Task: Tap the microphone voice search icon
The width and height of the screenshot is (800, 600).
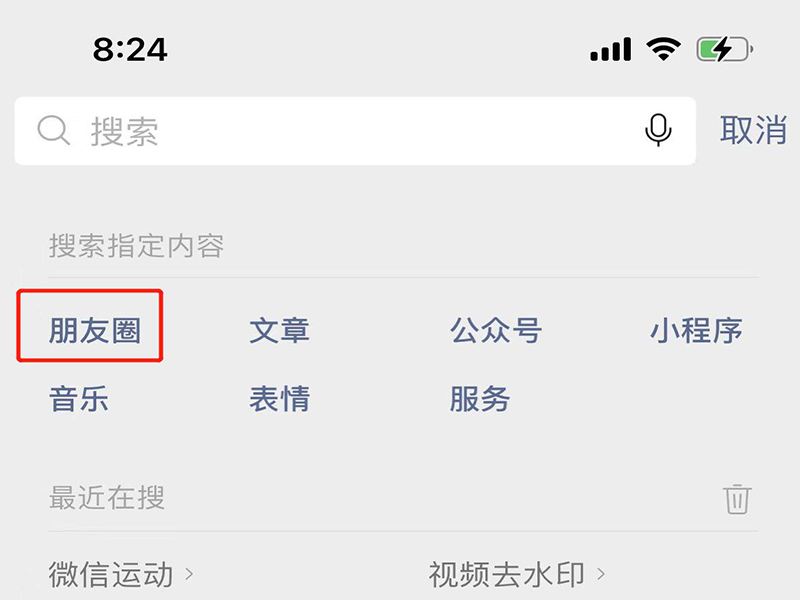Action: (x=658, y=130)
